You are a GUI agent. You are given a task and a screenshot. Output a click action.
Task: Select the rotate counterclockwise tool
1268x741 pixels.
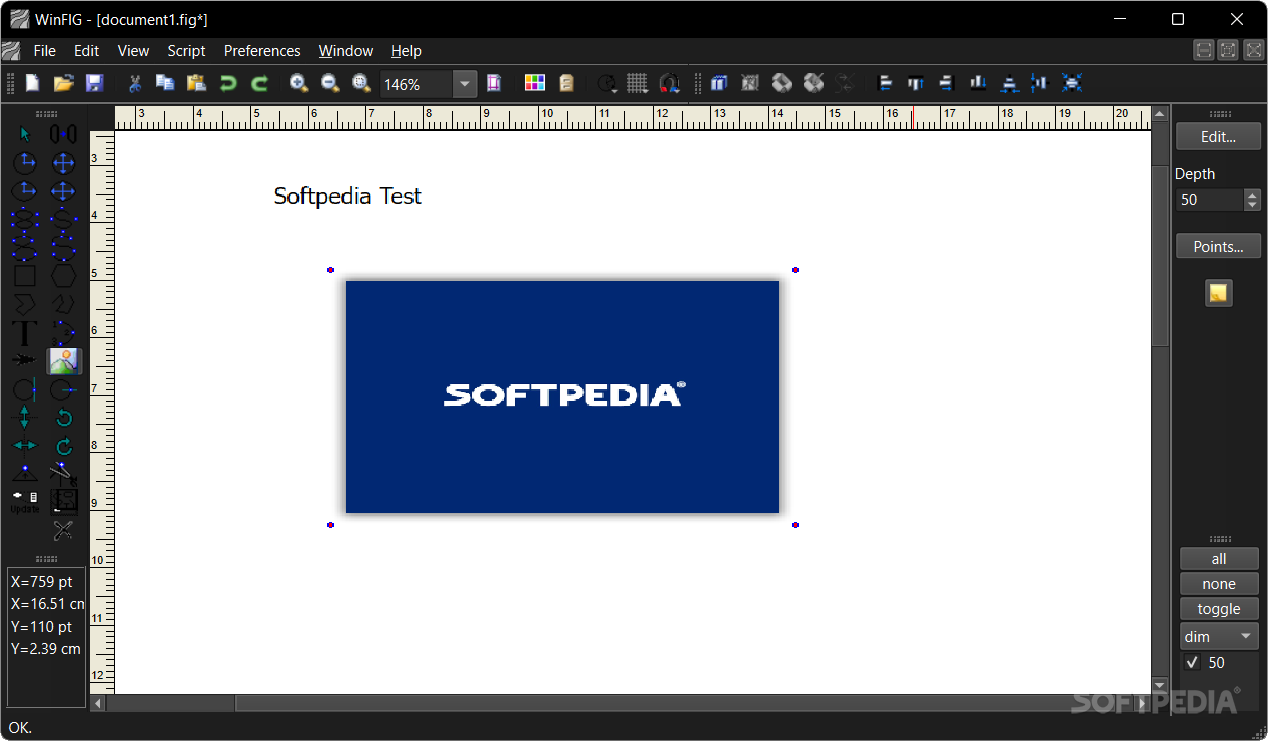coord(63,418)
